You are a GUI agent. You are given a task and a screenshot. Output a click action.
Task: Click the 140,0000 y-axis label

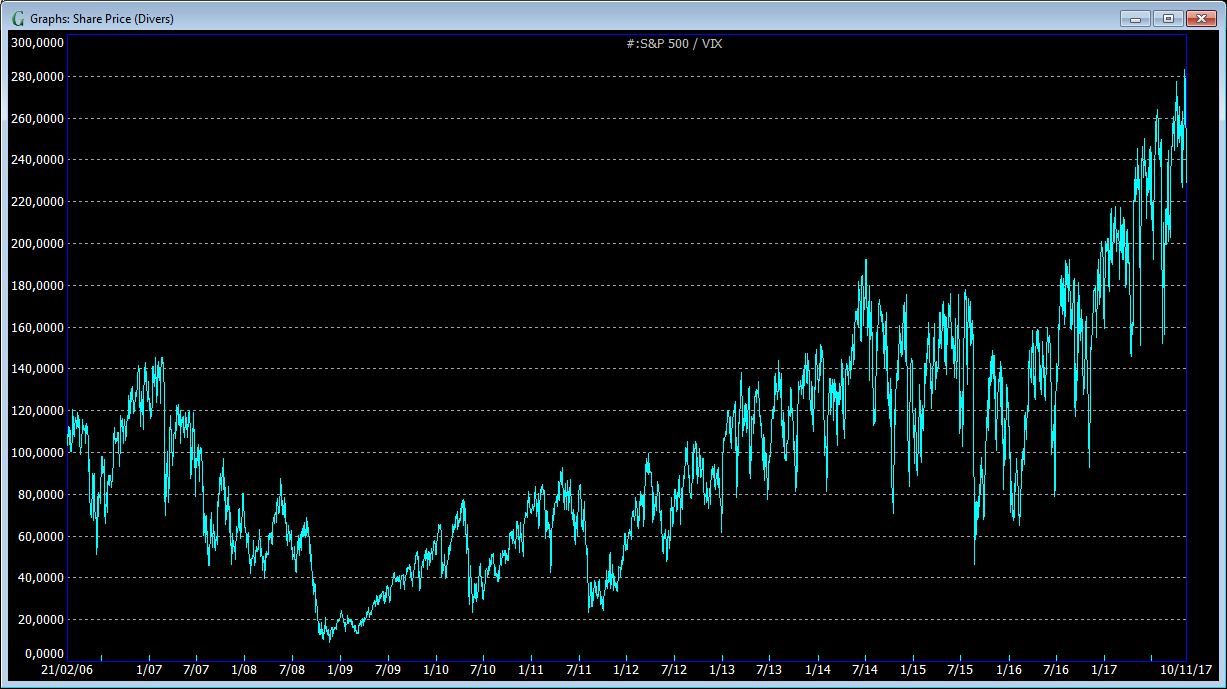[37, 369]
